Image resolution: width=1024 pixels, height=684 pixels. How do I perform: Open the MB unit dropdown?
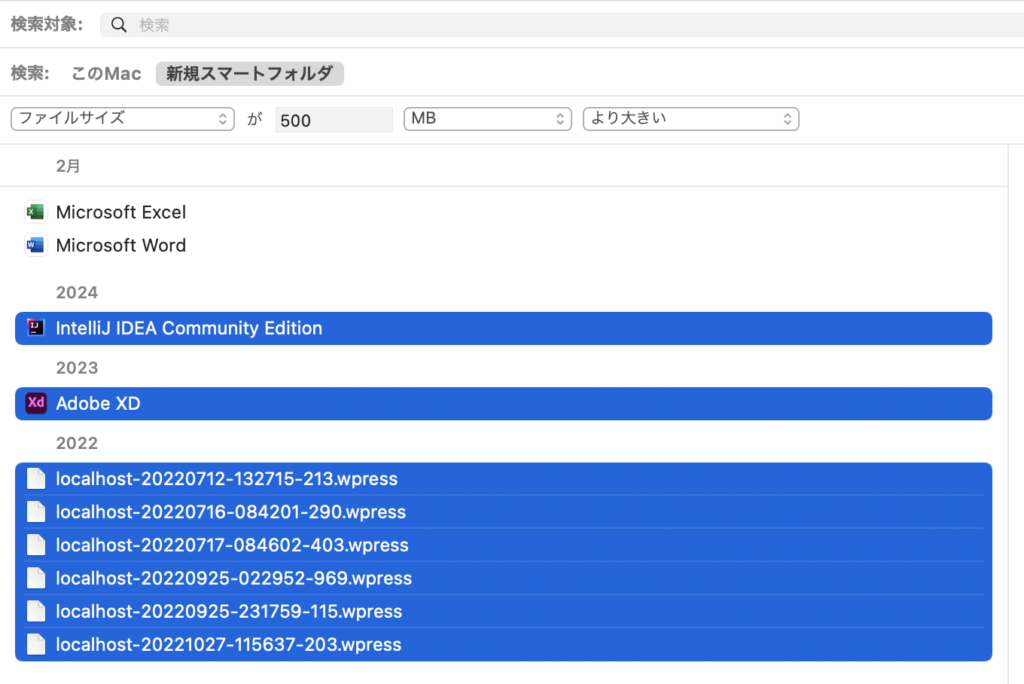pyautogui.click(x=488, y=119)
